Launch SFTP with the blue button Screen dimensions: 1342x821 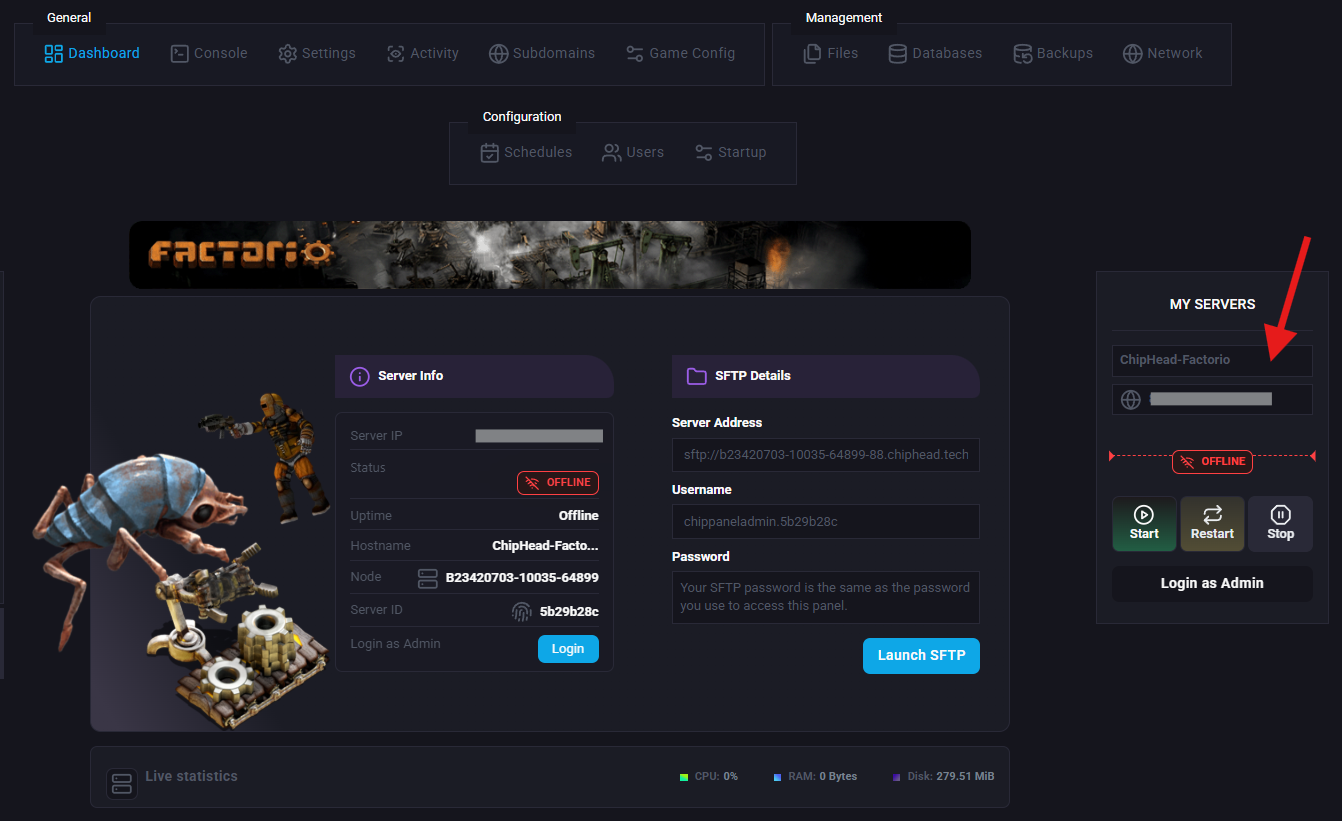(x=921, y=656)
